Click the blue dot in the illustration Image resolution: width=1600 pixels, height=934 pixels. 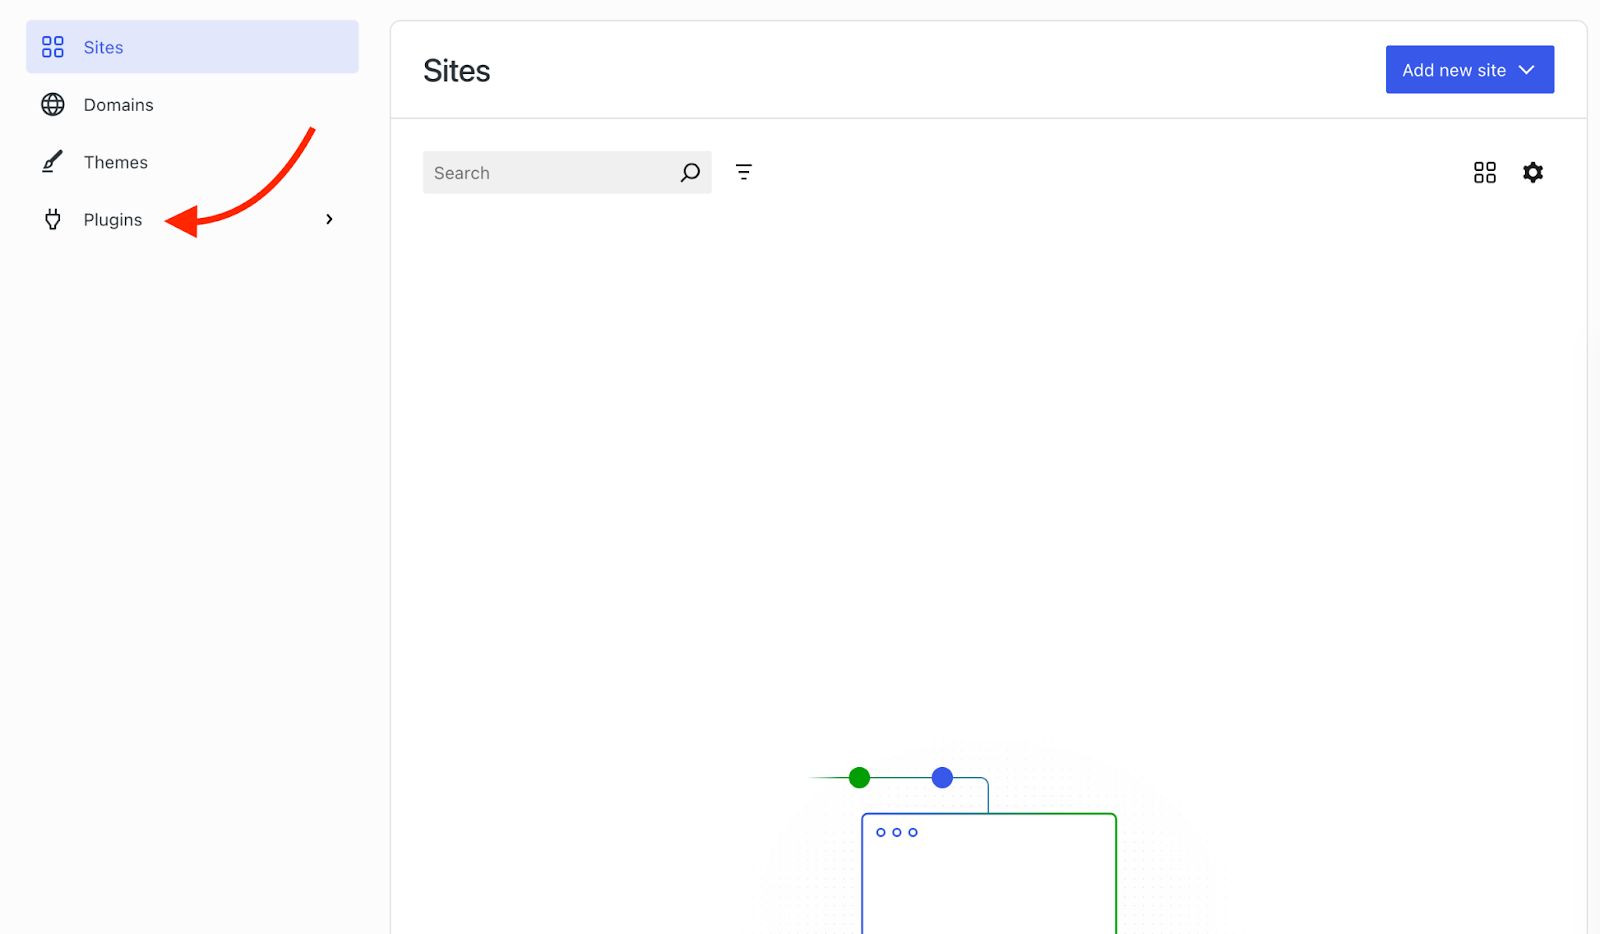[941, 777]
